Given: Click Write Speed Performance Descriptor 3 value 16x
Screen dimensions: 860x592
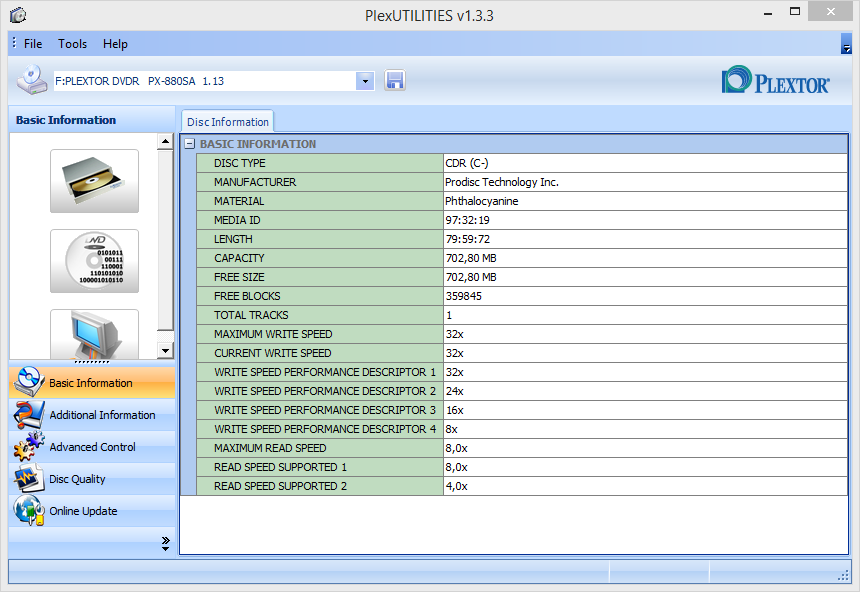Looking at the screenshot, I should click(455, 410).
